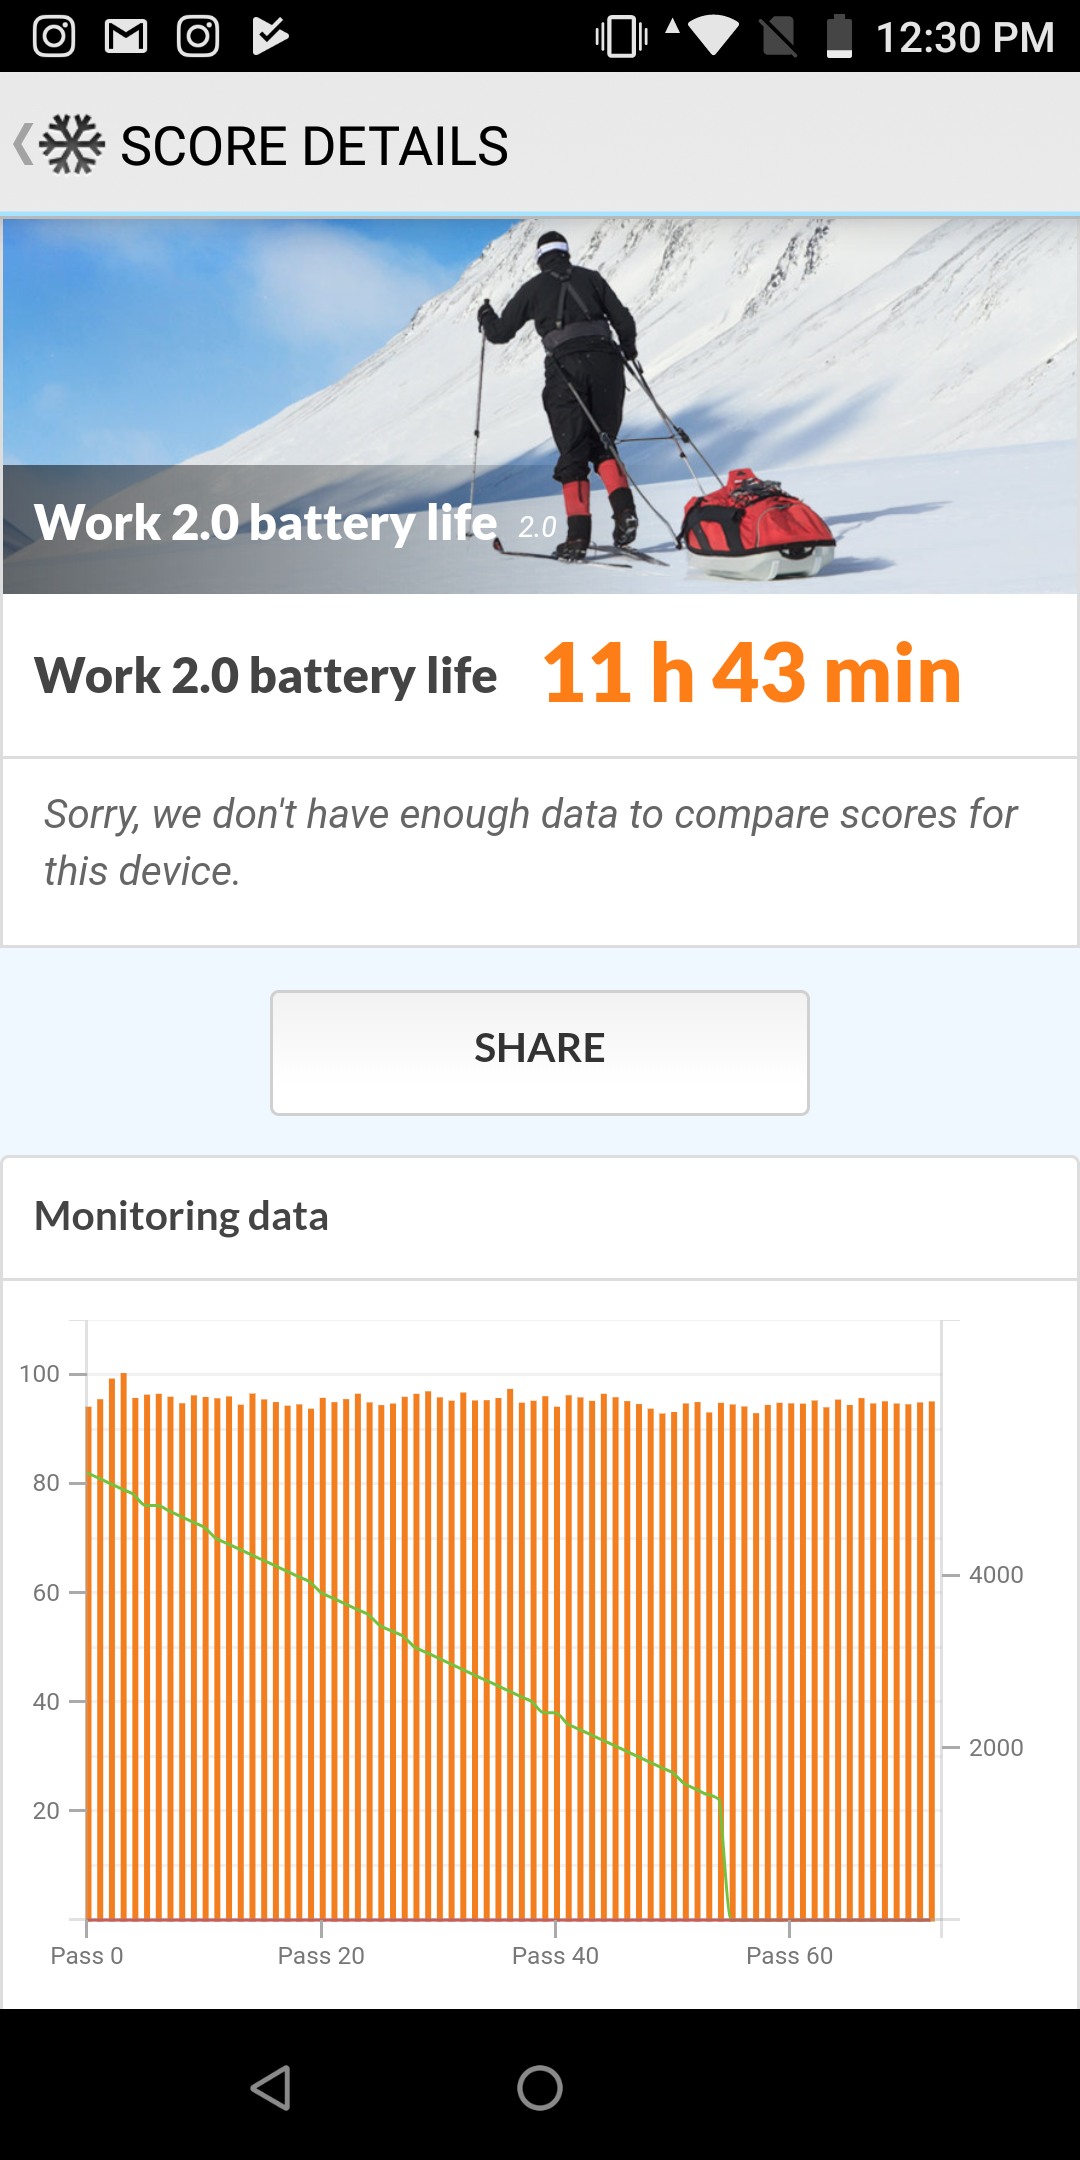
Task: Tap the no-SIM card status icon
Action: point(778,37)
